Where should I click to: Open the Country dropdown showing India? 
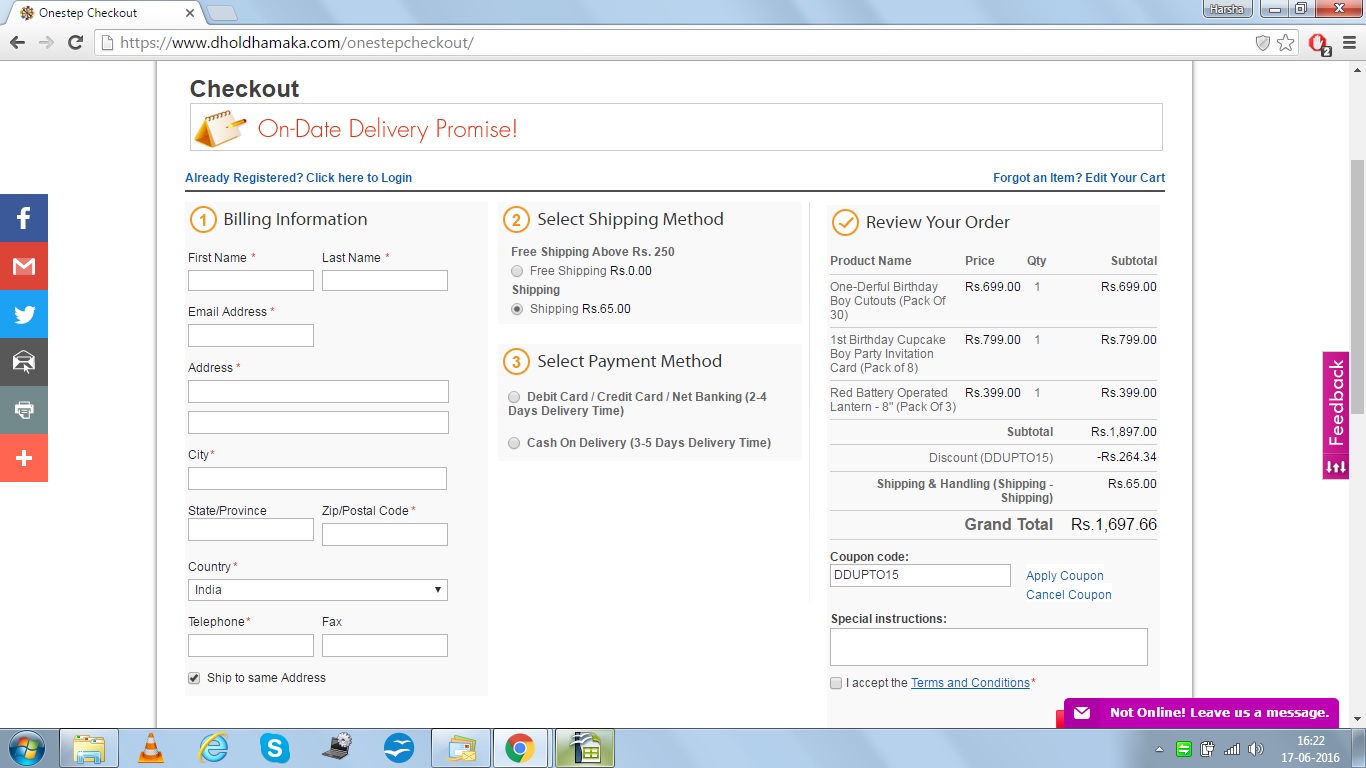click(x=317, y=590)
